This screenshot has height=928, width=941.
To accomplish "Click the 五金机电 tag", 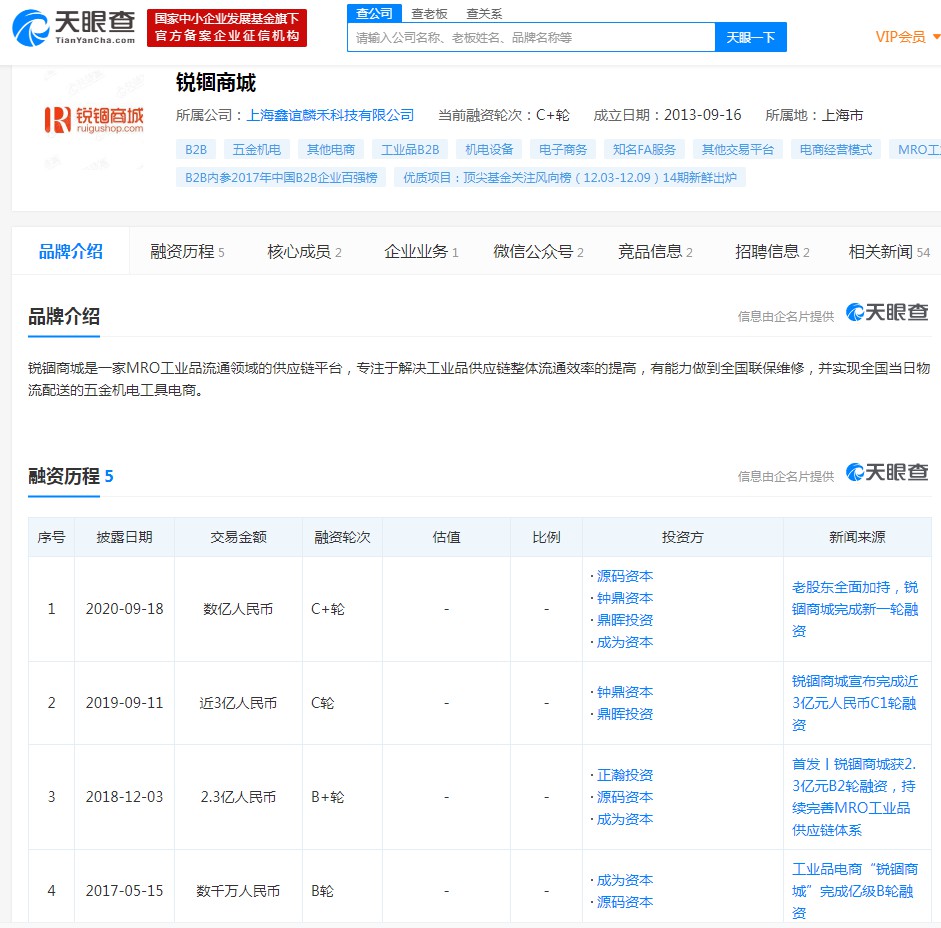I will (257, 149).
